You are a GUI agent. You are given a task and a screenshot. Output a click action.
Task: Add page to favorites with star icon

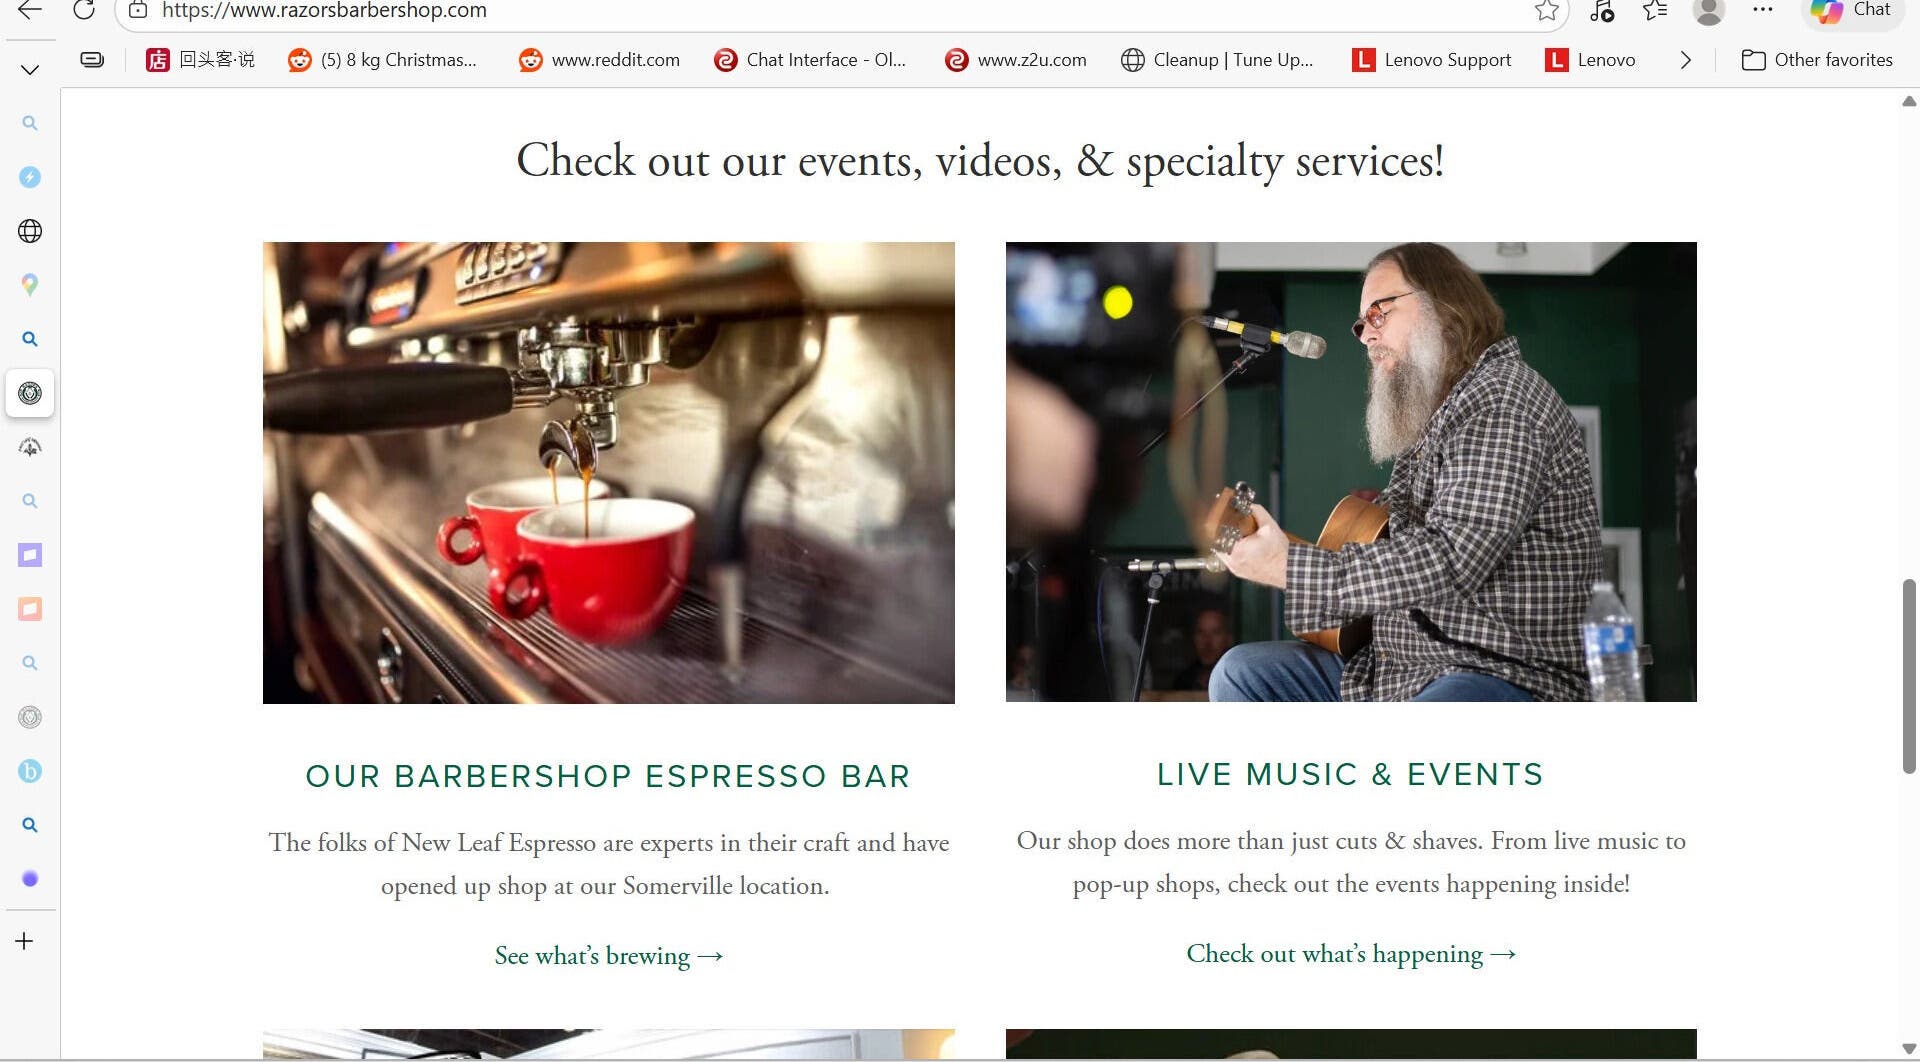pyautogui.click(x=1547, y=11)
